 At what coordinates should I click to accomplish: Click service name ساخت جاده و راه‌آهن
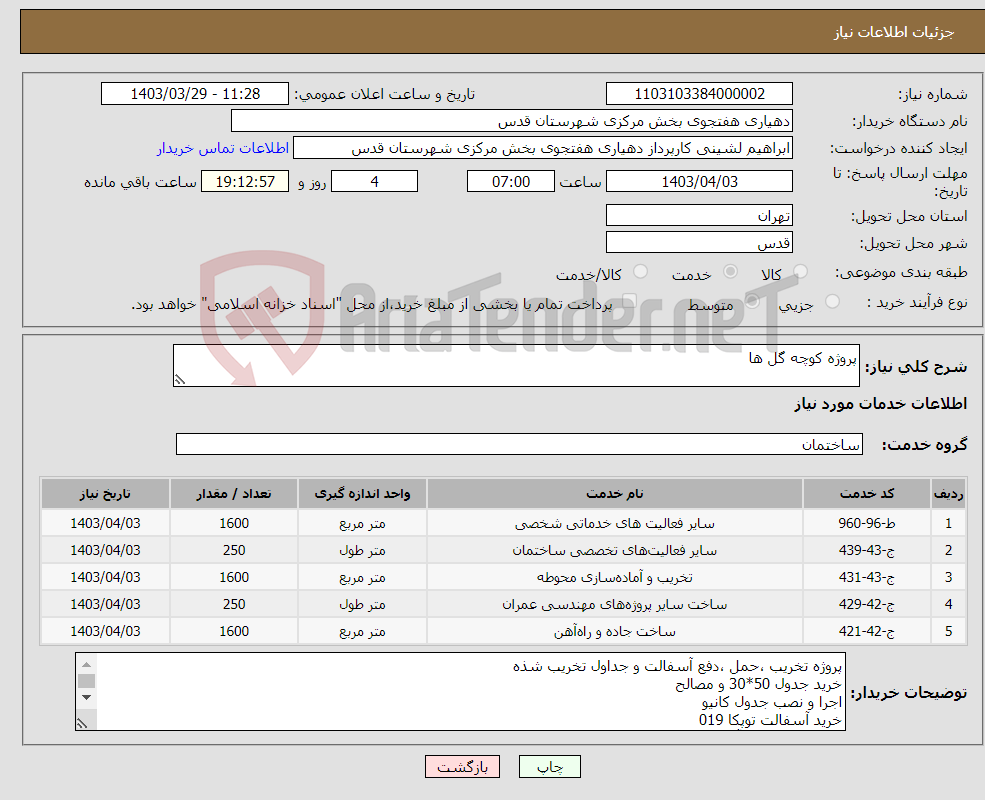tap(614, 631)
